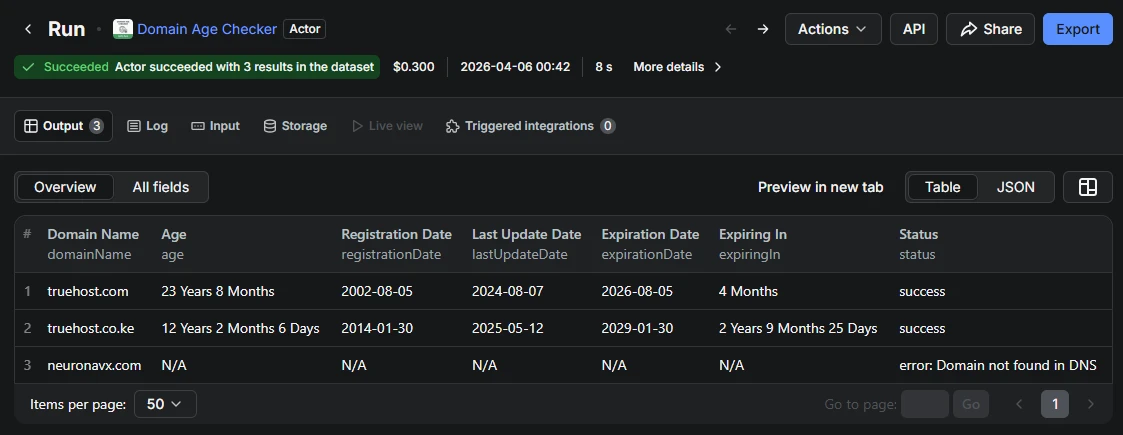Click registration date 2002-08-05
Viewport: 1123px width, 435px height.
click(x=377, y=292)
